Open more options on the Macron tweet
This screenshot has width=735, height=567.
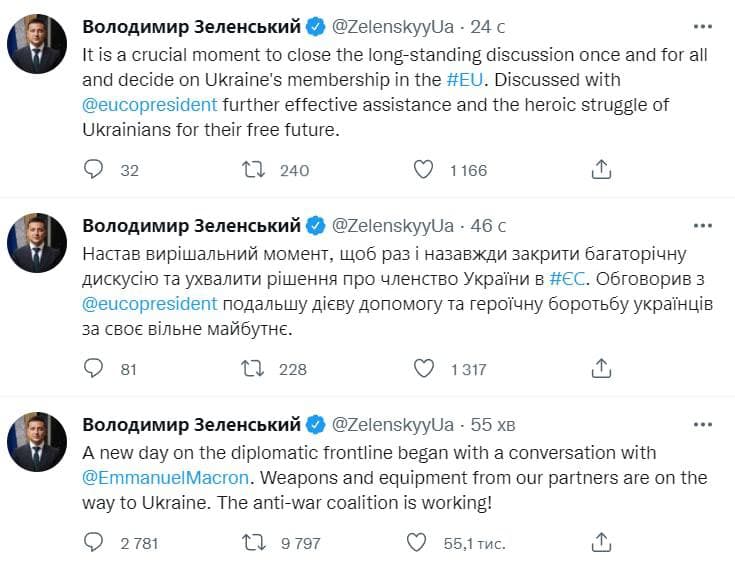click(x=704, y=424)
